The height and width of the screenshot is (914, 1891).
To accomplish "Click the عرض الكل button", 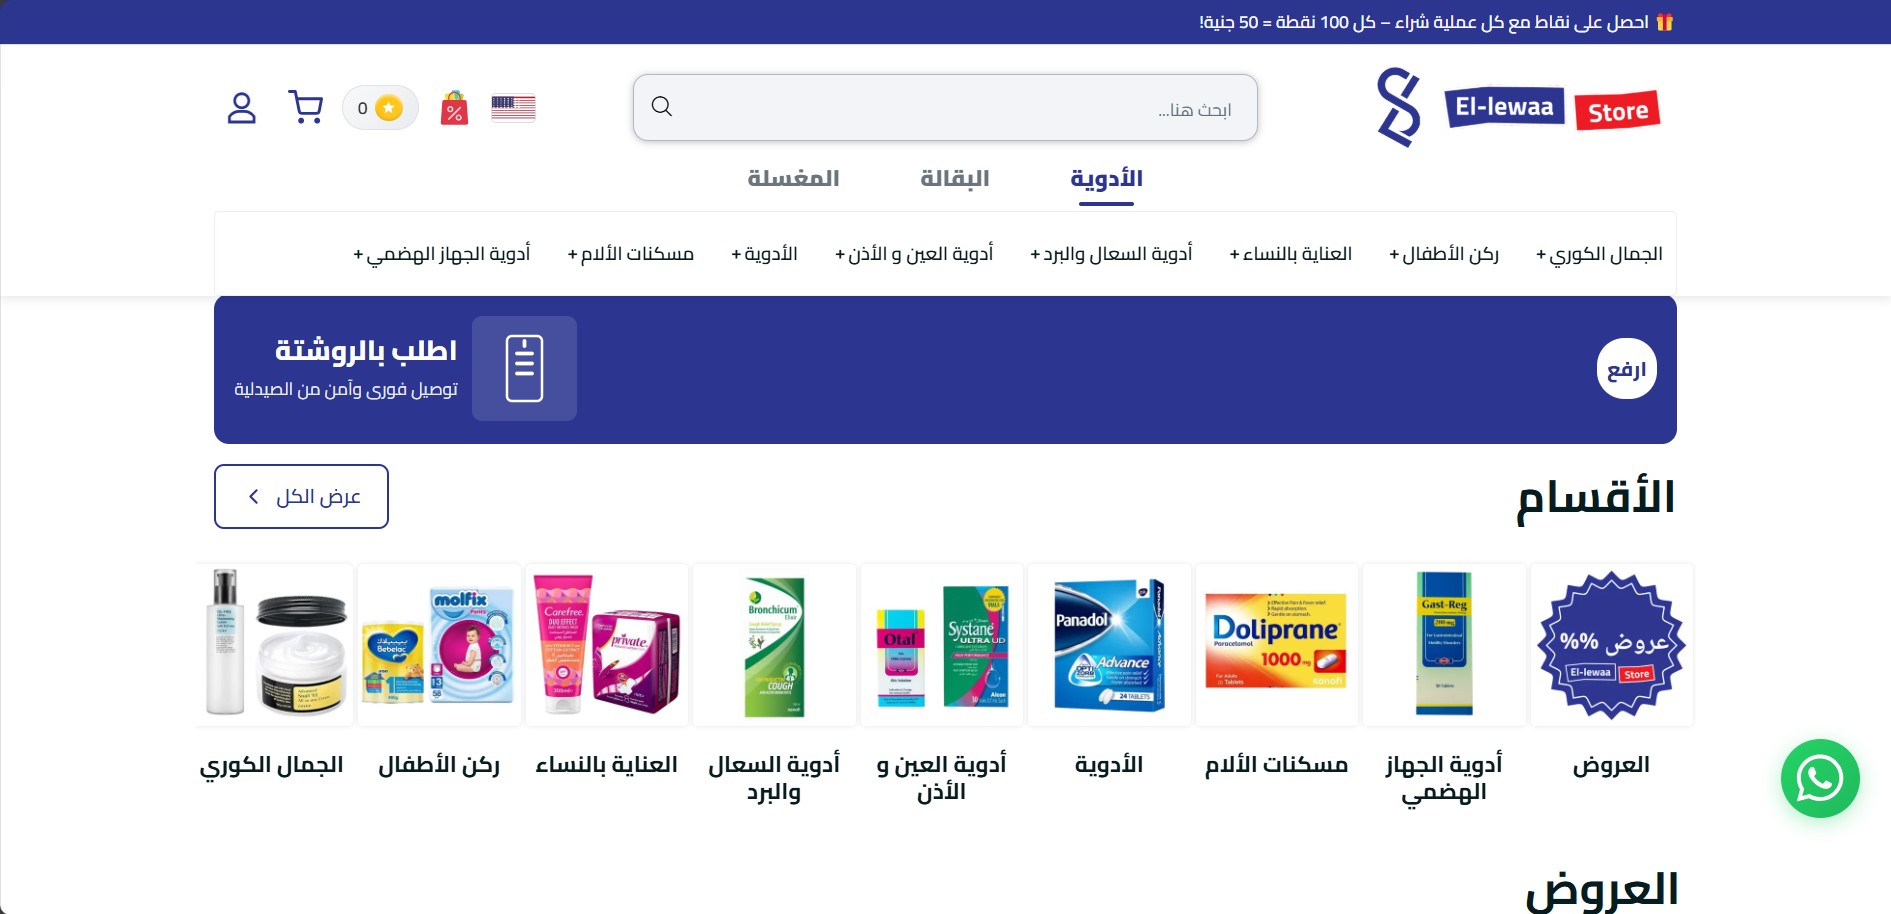I will point(301,496).
